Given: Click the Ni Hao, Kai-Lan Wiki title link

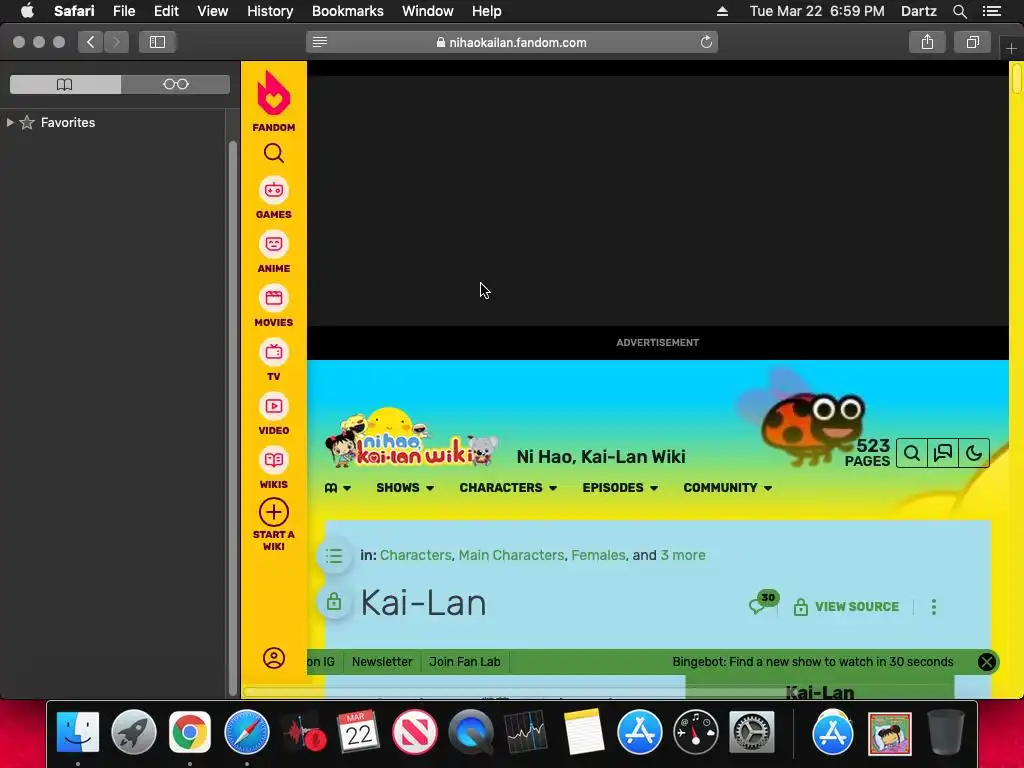Looking at the screenshot, I should pyautogui.click(x=601, y=456).
